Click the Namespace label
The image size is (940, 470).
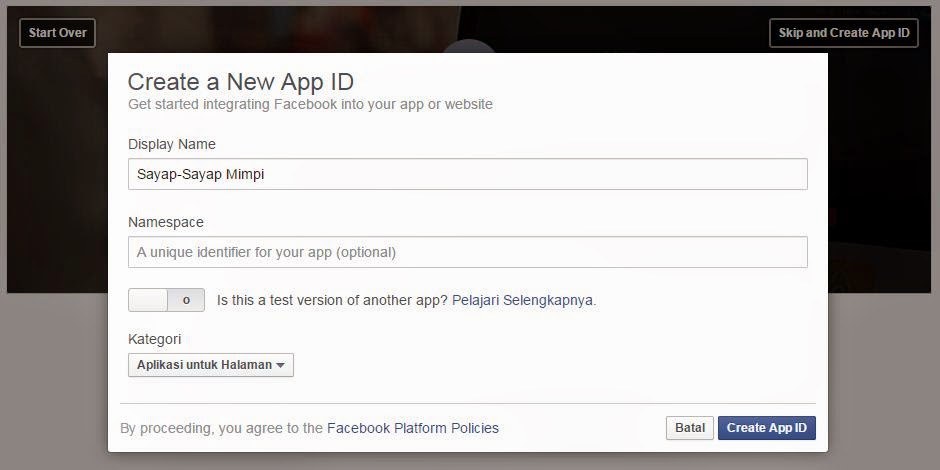point(165,222)
